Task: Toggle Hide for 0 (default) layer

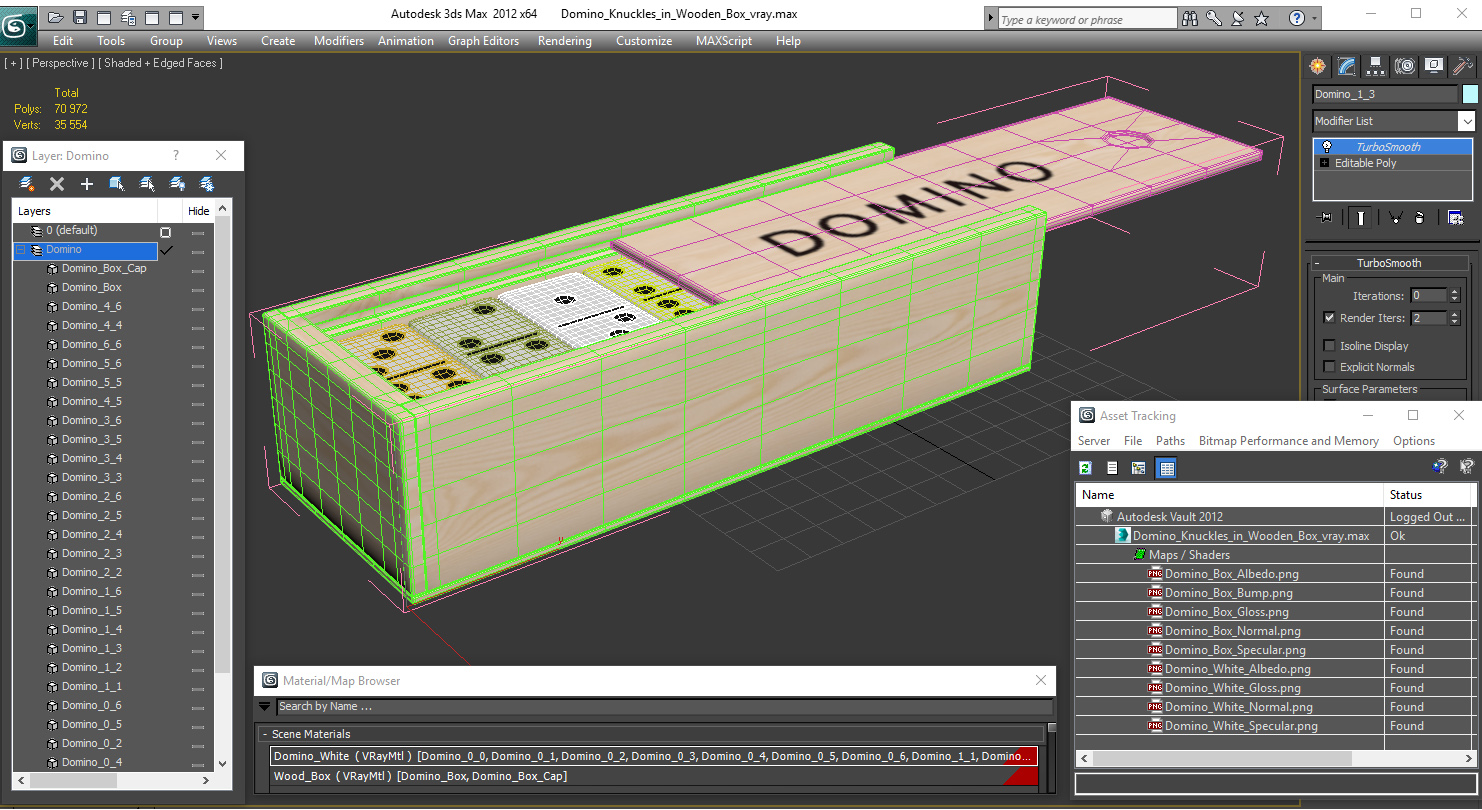Action: pyautogui.click(x=198, y=231)
